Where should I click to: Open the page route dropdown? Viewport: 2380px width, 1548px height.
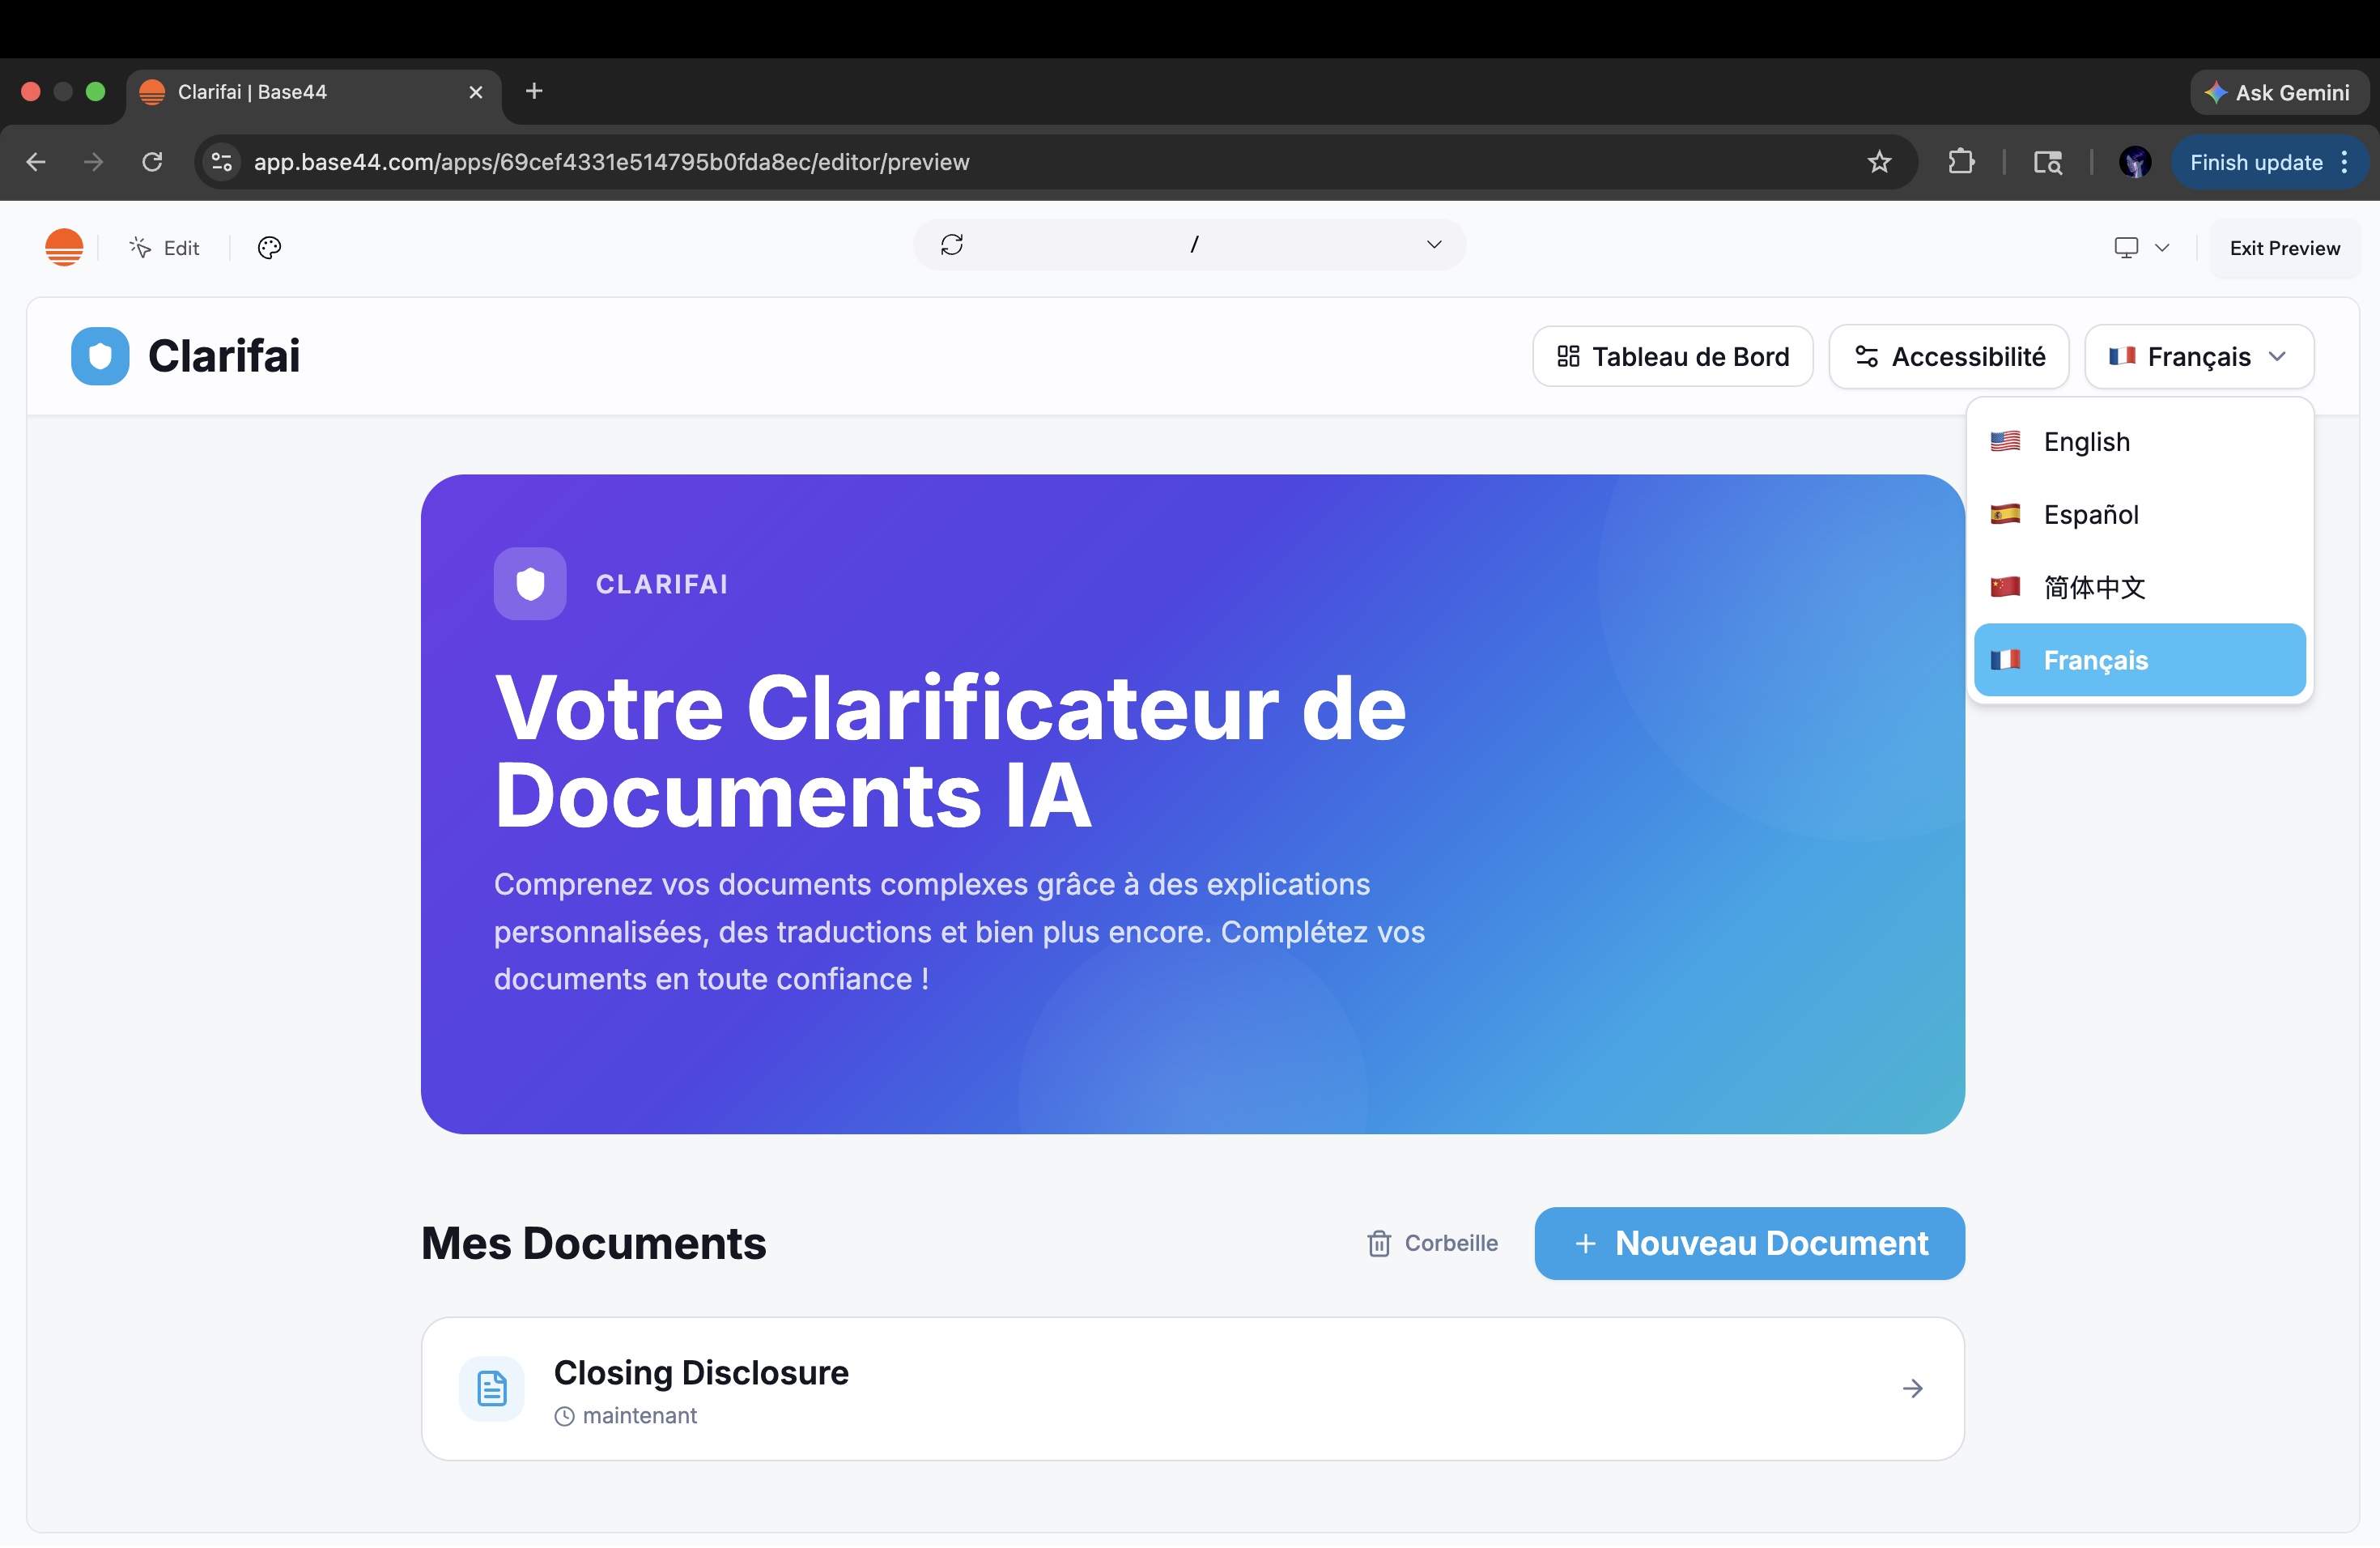tap(1433, 244)
